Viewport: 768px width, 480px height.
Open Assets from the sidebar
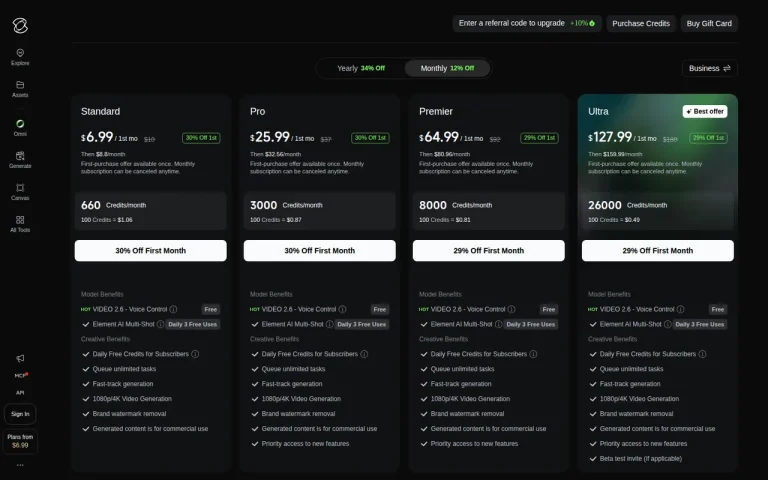[x=20, y=89]
